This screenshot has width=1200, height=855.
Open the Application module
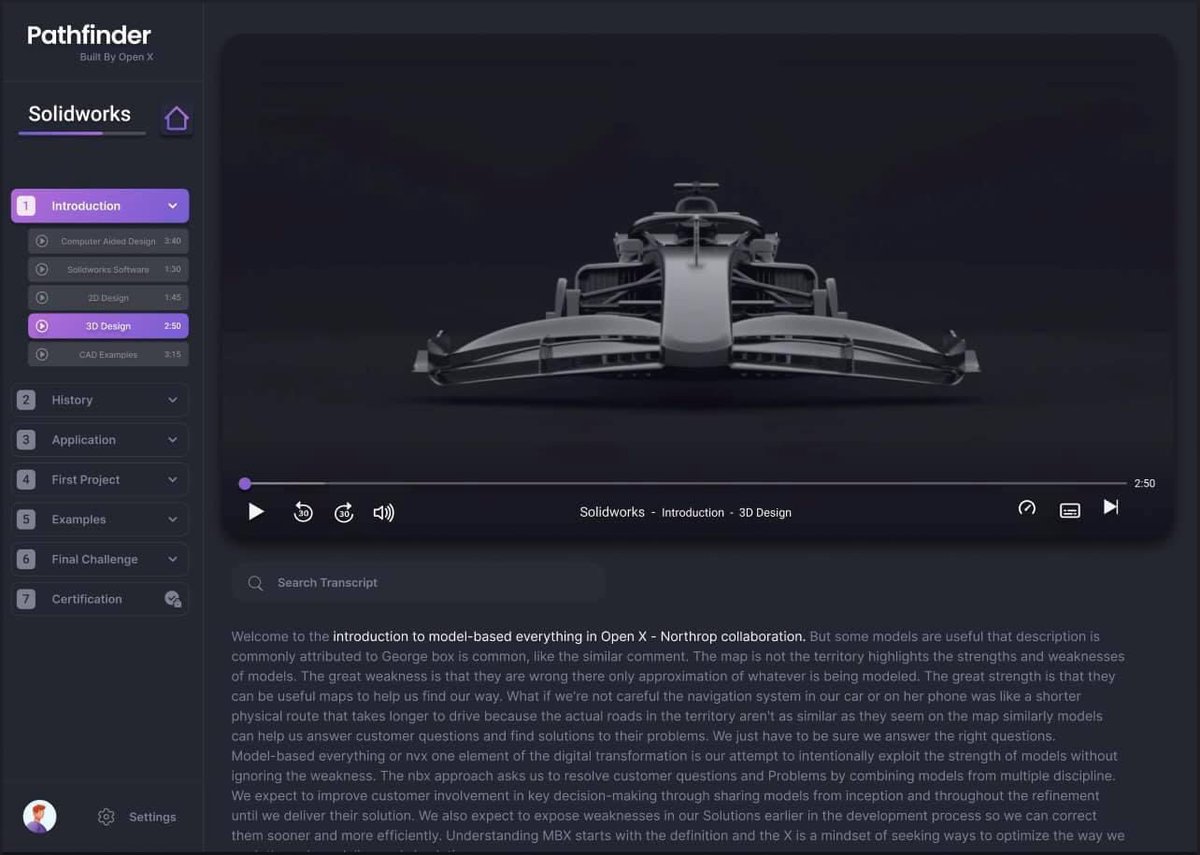pyautogui.click(x=100, y=440)
